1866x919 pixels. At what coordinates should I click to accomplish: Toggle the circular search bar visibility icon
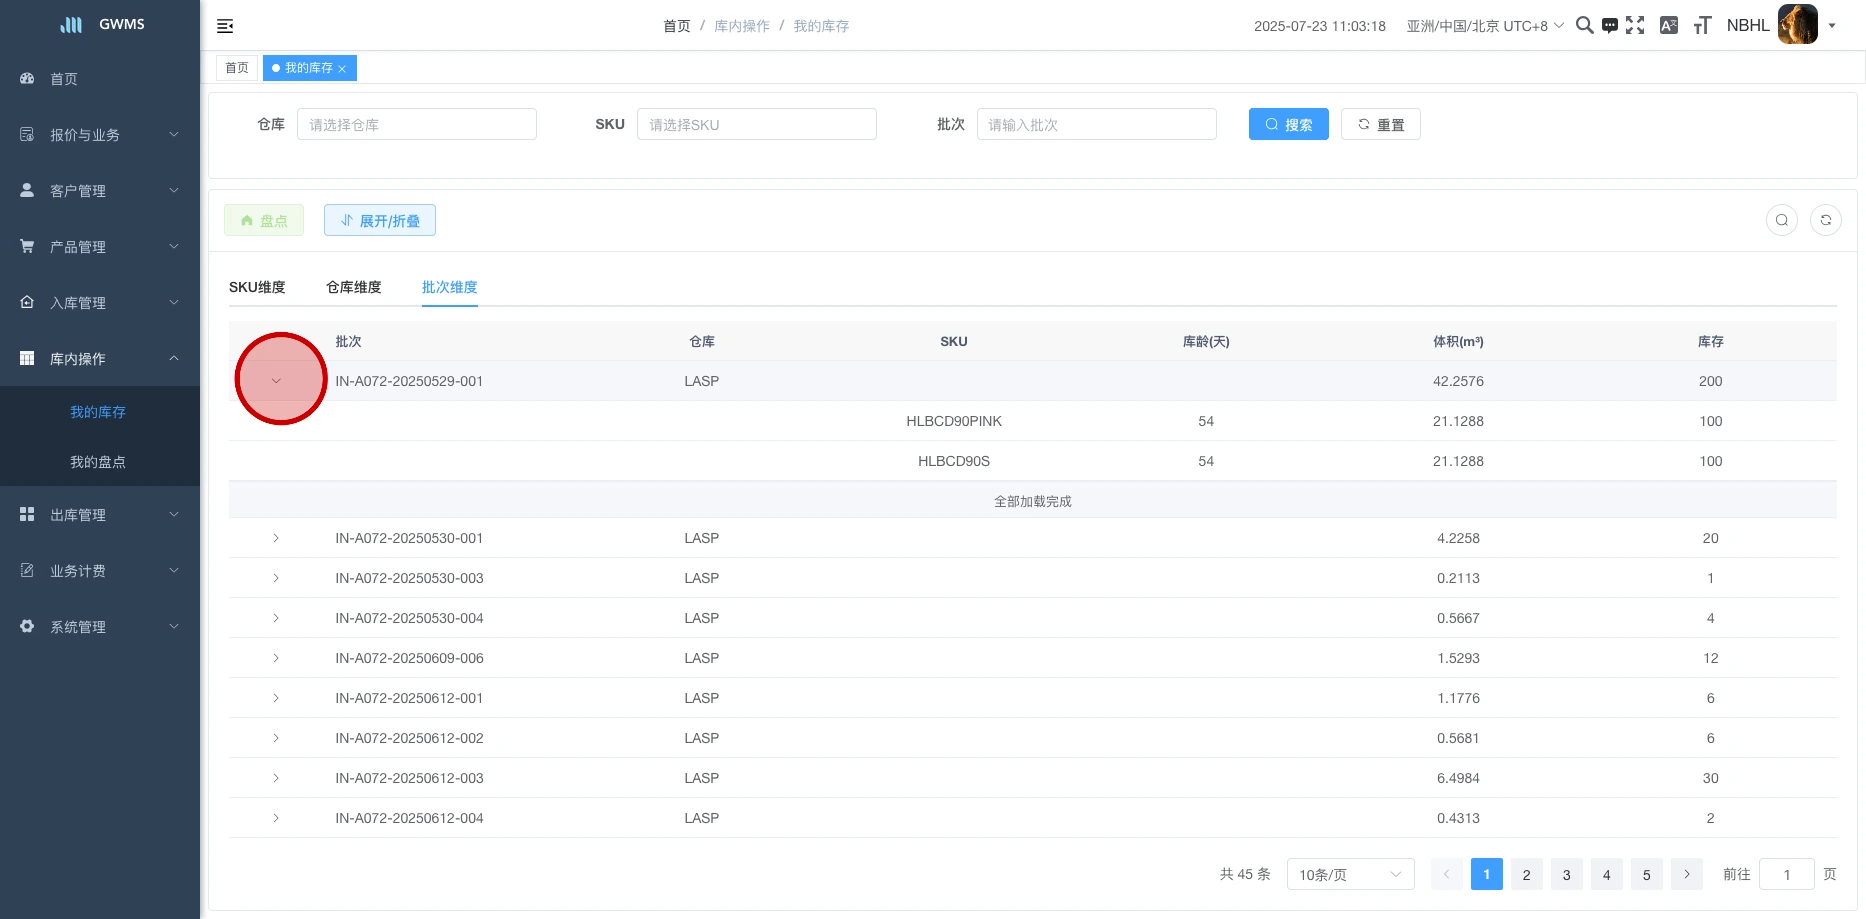(1781, 220)
